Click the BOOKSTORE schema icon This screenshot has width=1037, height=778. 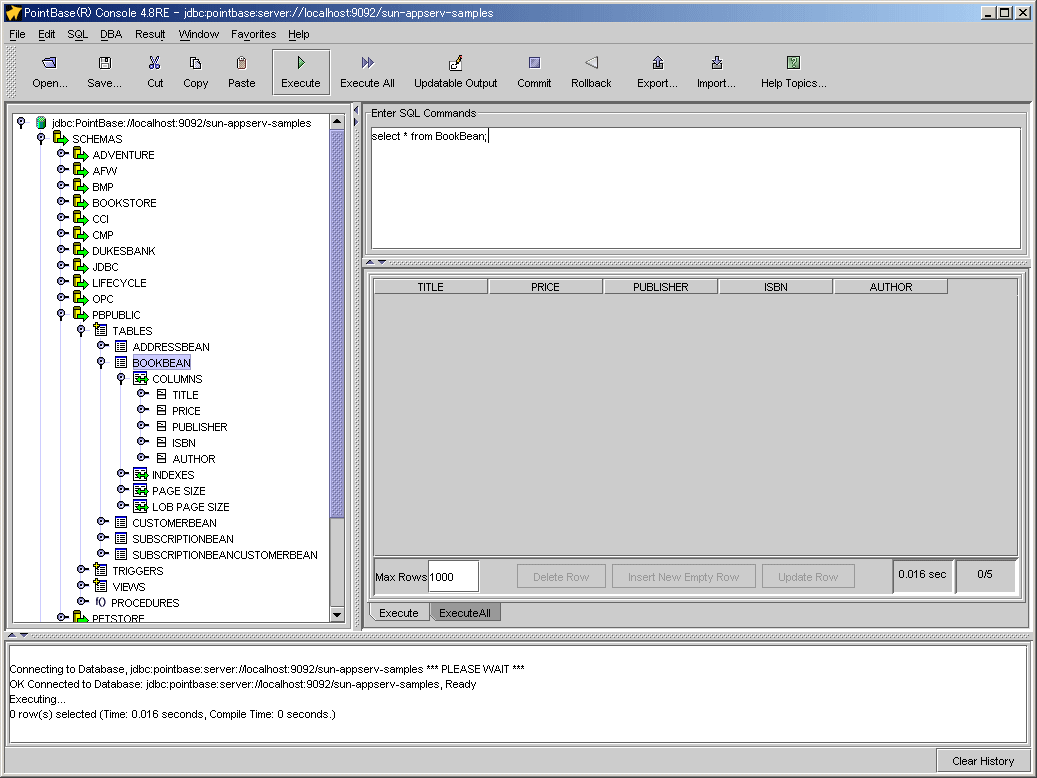tap(81, 202)
